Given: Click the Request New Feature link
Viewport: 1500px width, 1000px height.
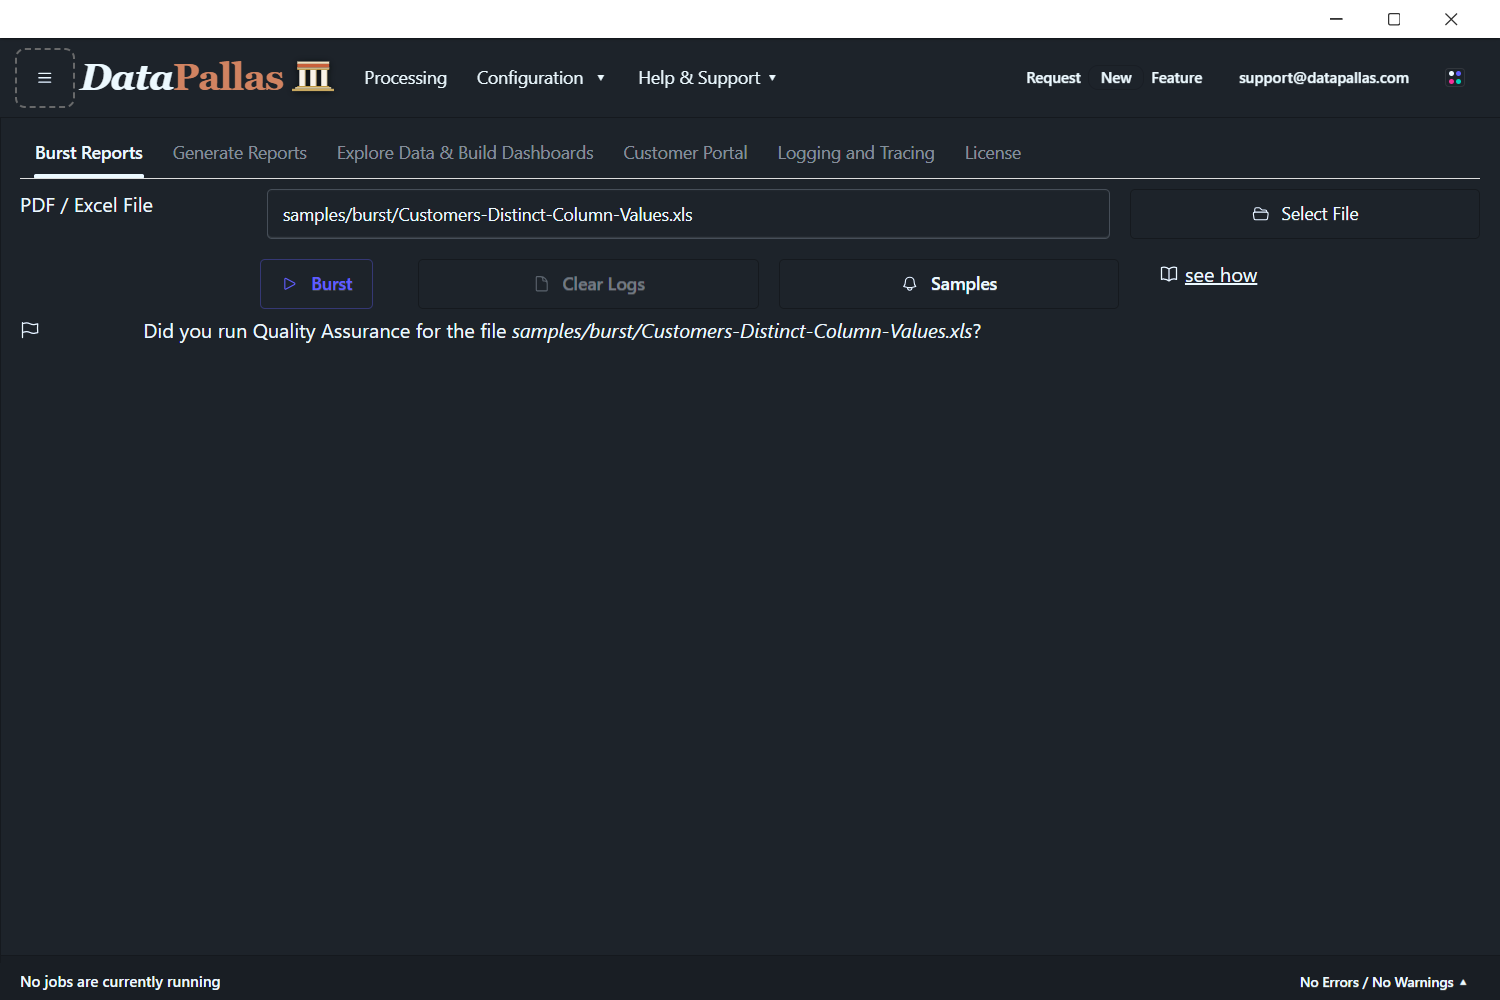Looking at the screenshot, I should tap(1114, 78).
